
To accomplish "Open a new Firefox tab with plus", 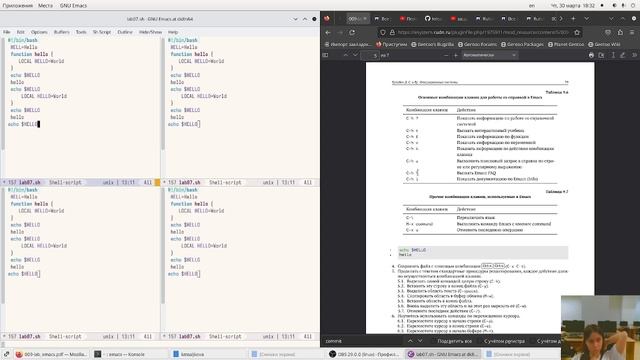I will pos(573,19).
